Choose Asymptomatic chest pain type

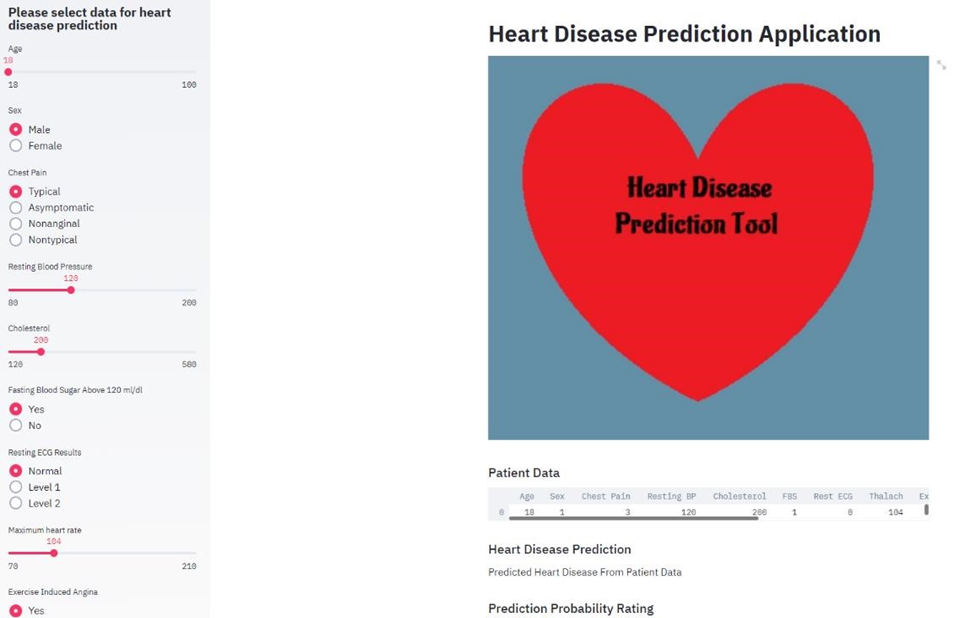click(x=16, y=207)
